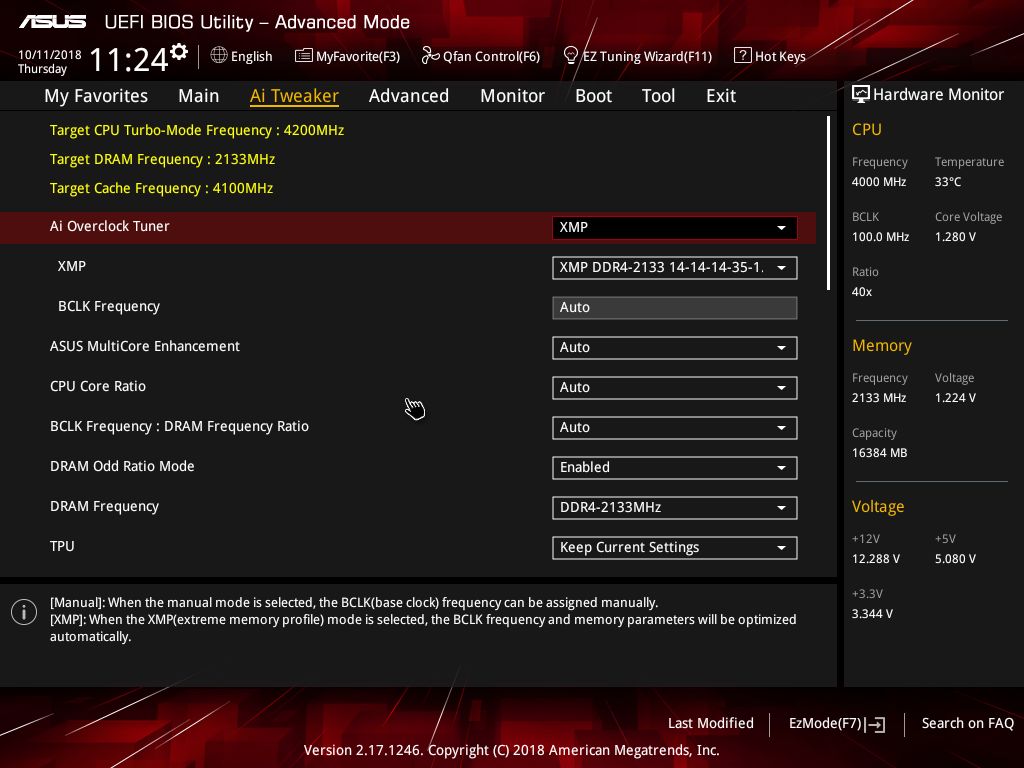Viewport: 1024px width, 768px height.
Task: Select the CPU Core Ratio label
Action: coord(98,387)
